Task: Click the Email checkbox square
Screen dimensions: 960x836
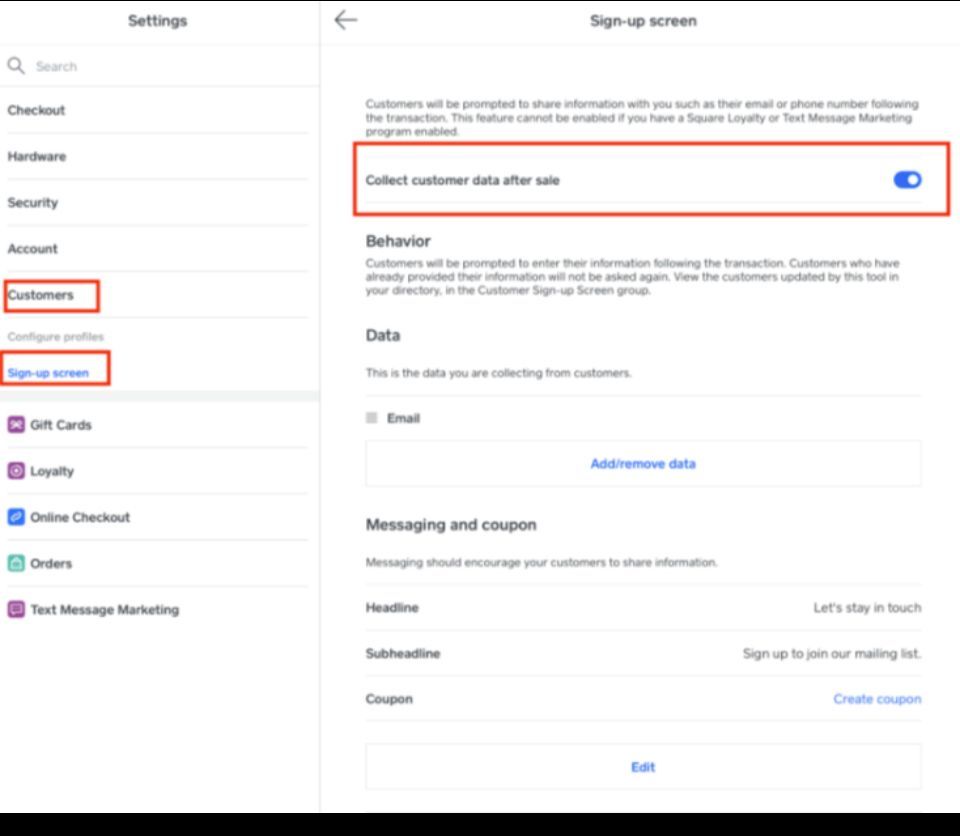Action: [372, 418]
